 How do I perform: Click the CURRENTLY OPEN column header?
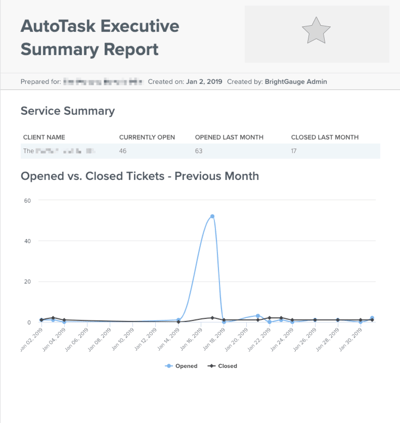147,137
